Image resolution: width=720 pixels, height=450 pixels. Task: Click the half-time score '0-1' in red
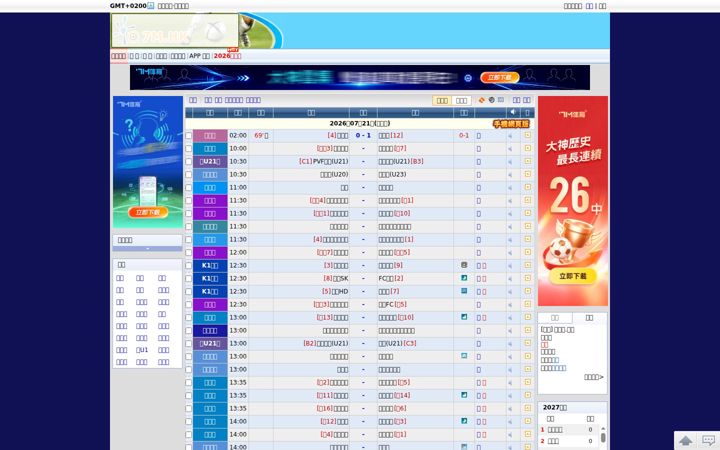pyautogui.click(x=464, y=135)
